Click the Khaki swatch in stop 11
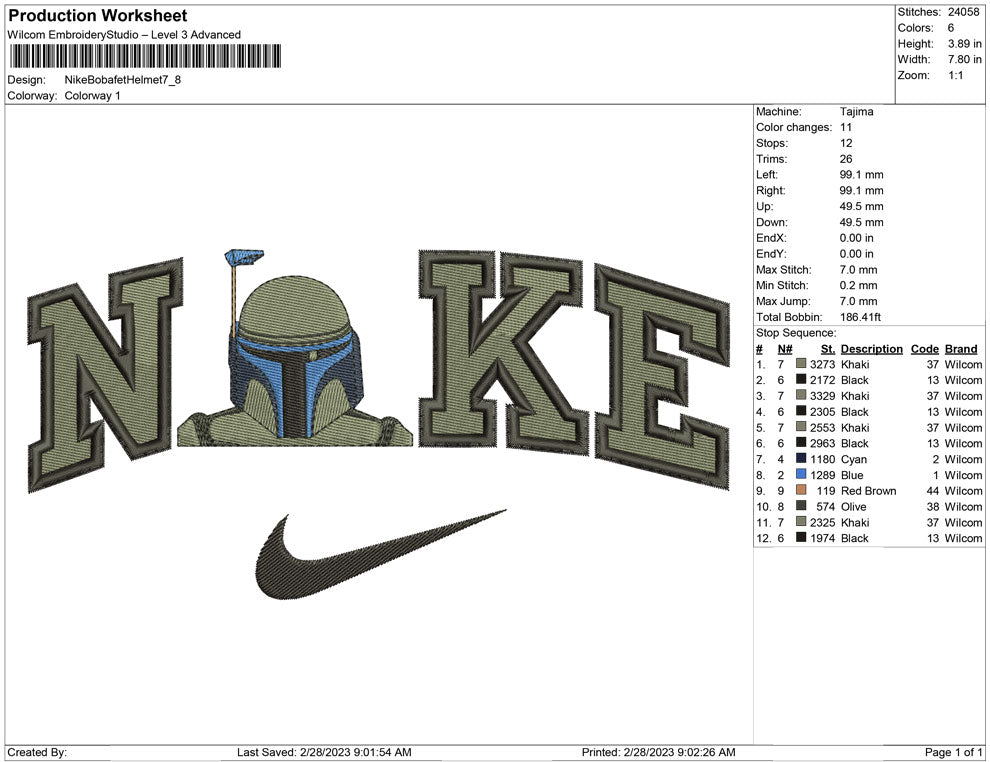The width and height of the screenshot is (990, 762). pos(801,521)
